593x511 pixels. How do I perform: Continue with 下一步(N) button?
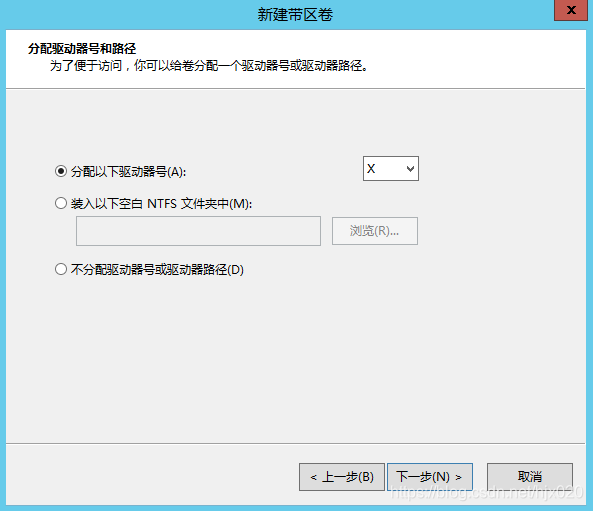(430, 477)
